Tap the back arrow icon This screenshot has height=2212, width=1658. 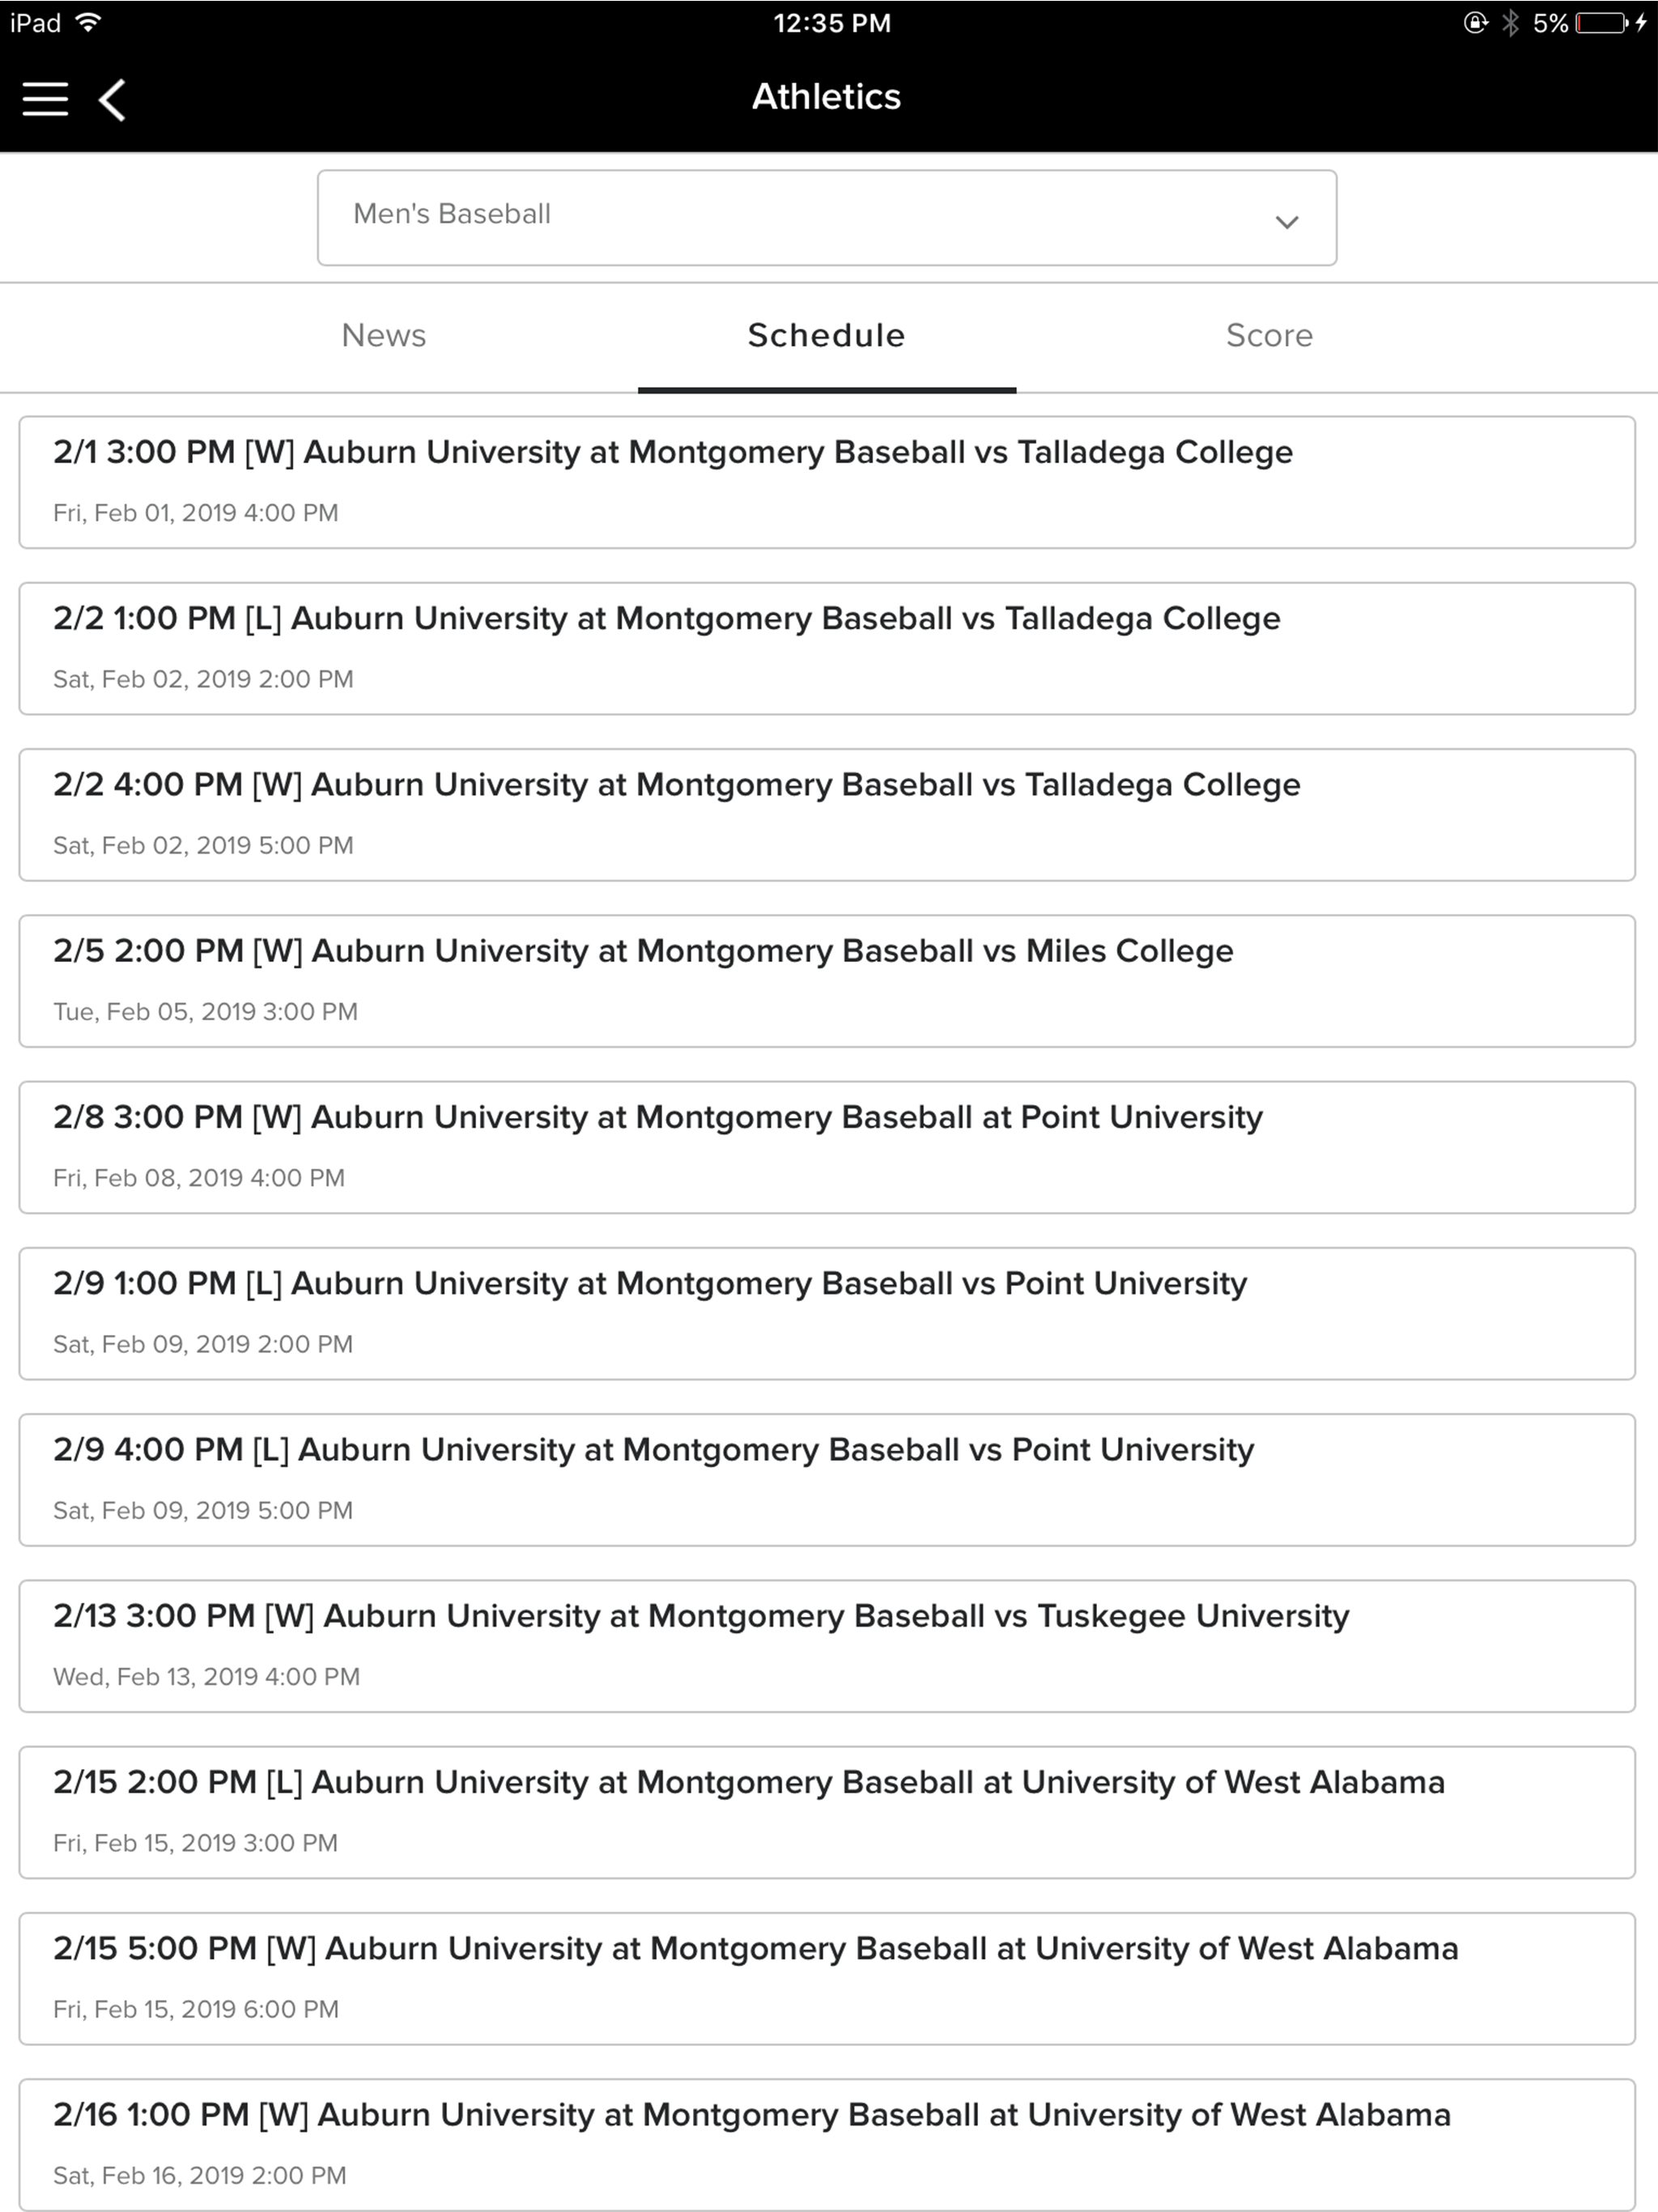coord(112,100)
